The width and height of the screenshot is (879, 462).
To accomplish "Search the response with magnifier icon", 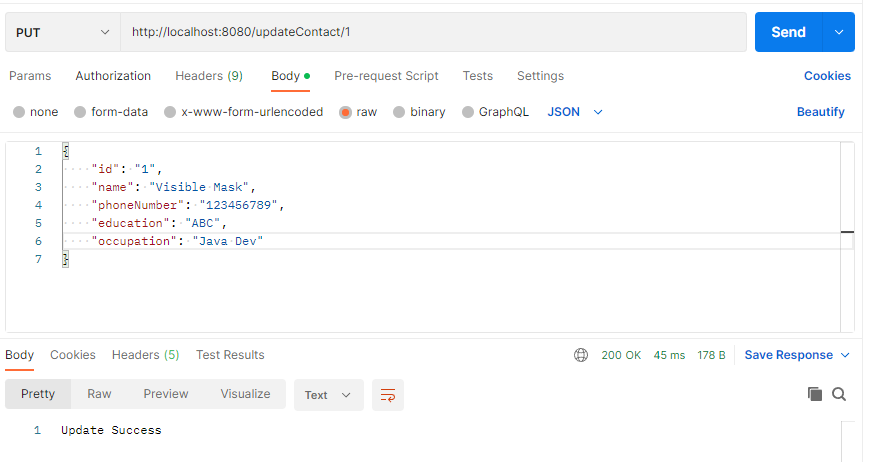I will coord(839,395).
